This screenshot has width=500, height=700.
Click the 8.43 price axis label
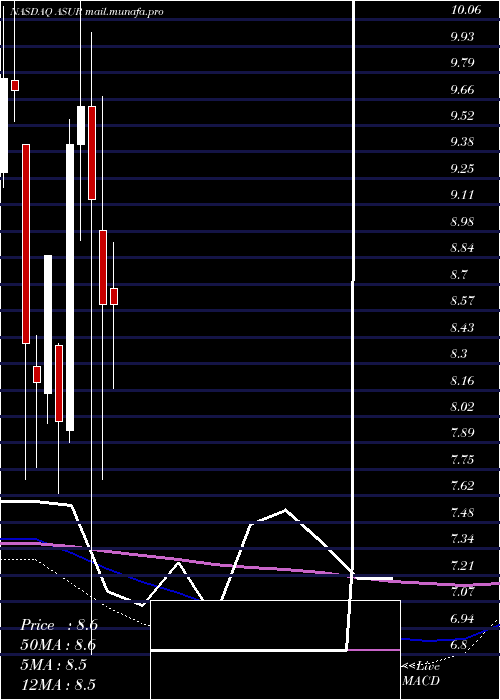pyautogui.click(x=462, y=327)
